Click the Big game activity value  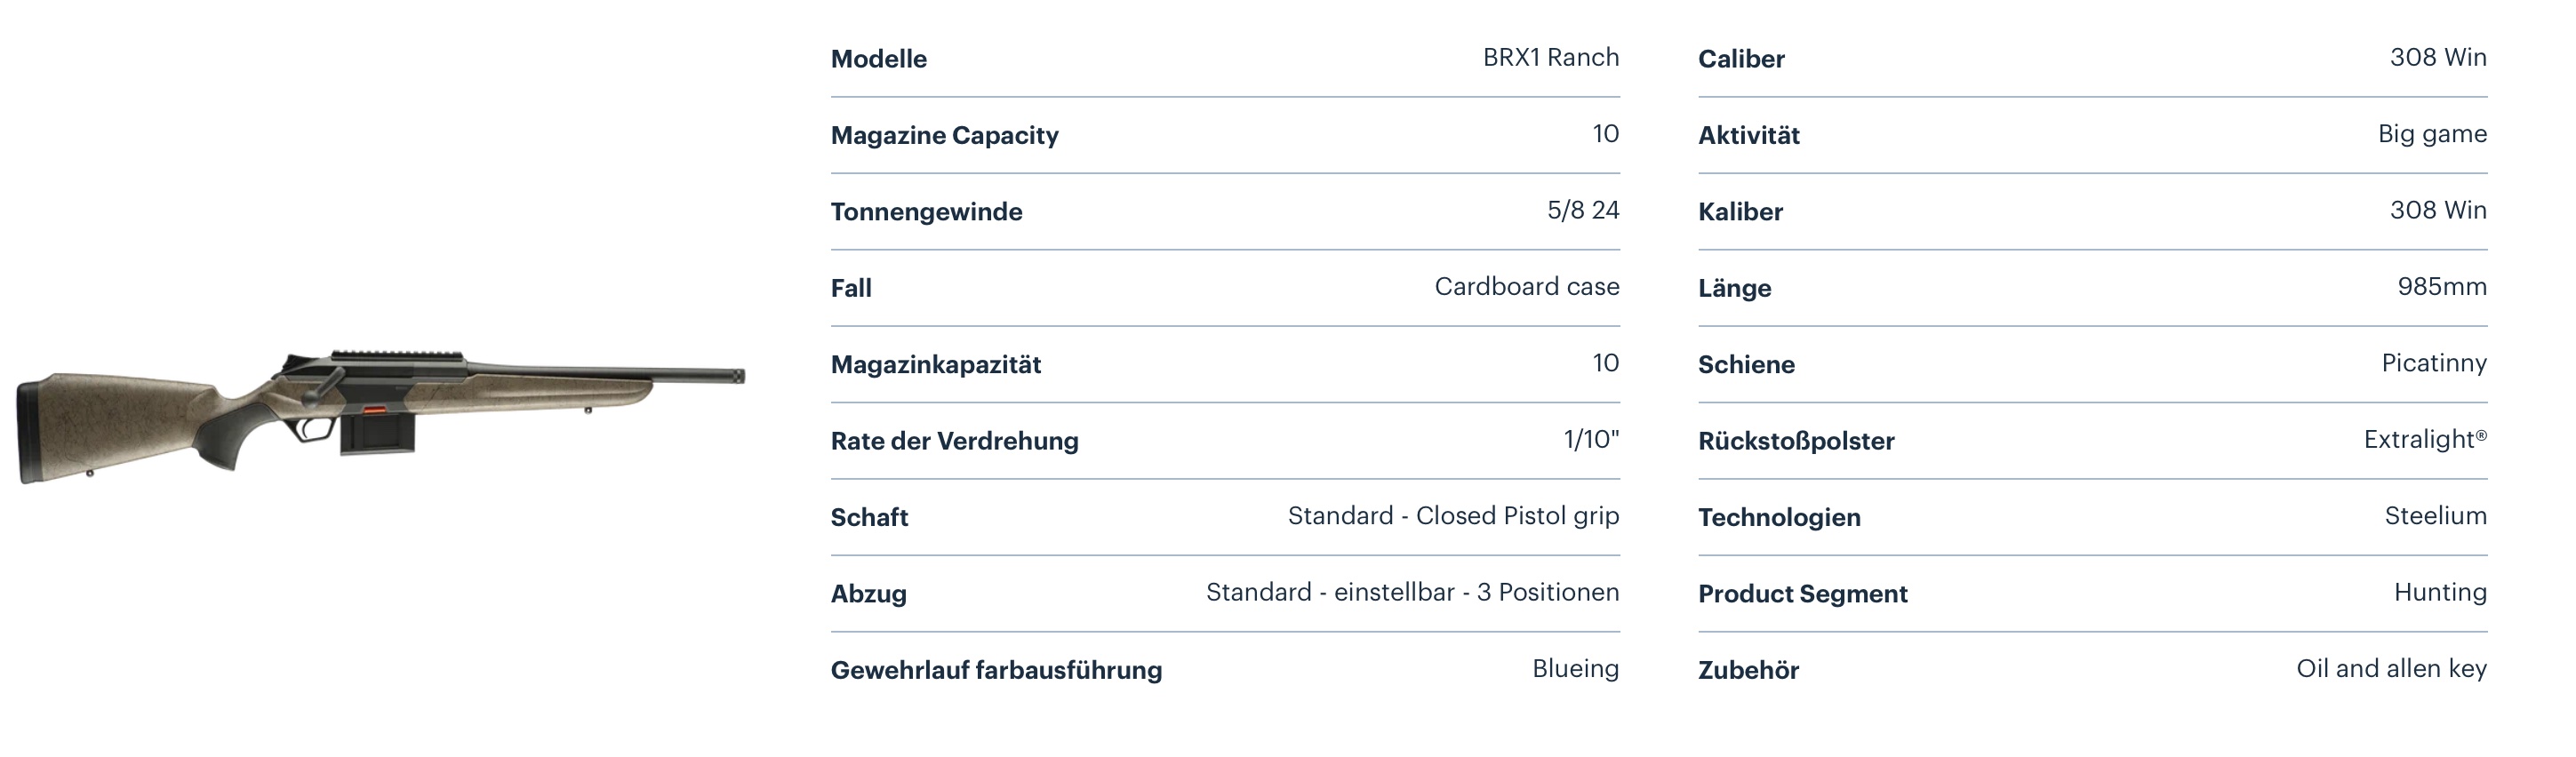point(2431,134)
